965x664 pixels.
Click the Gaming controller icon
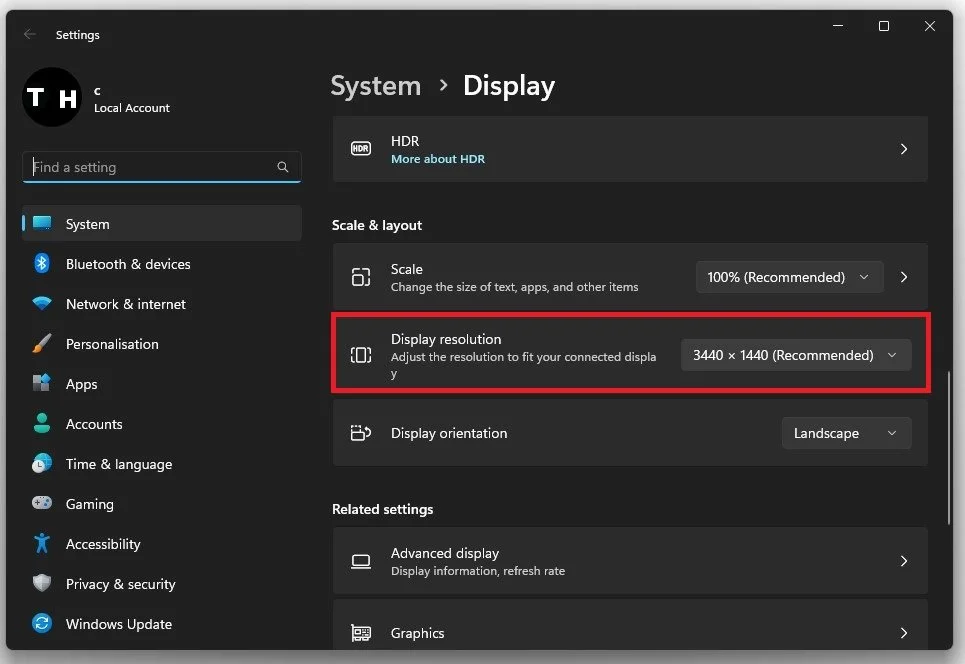pos(42,503)
